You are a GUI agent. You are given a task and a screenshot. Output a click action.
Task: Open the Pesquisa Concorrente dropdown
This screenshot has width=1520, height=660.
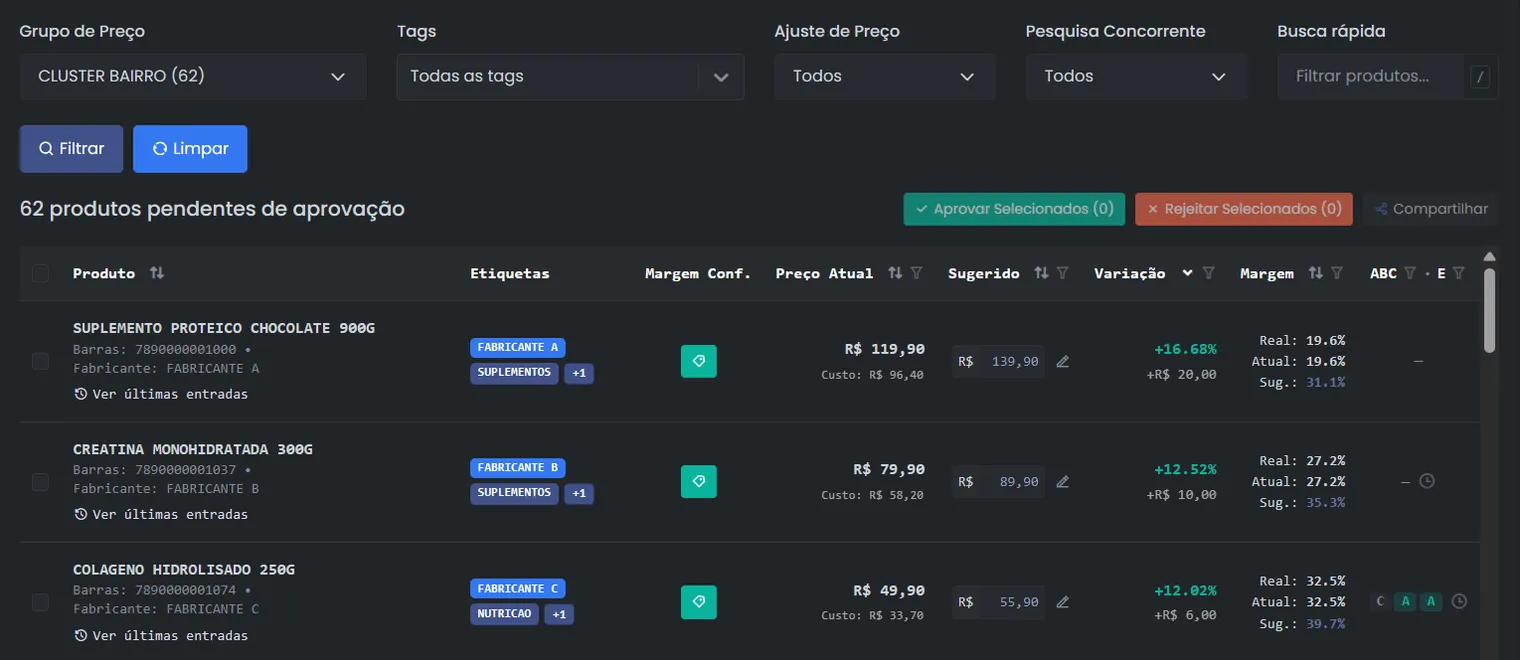click(x=1136, y=76)
